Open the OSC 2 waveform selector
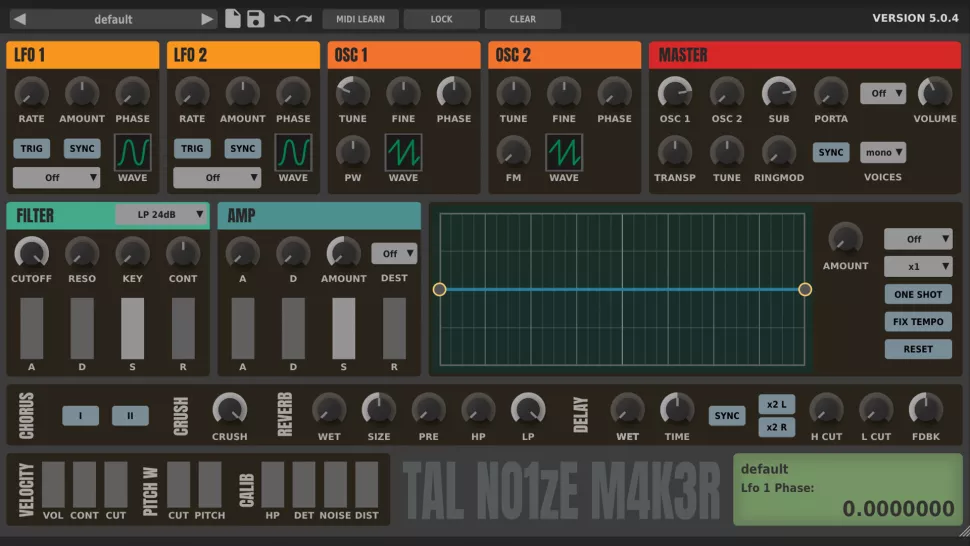 click(x=564, y=152)
